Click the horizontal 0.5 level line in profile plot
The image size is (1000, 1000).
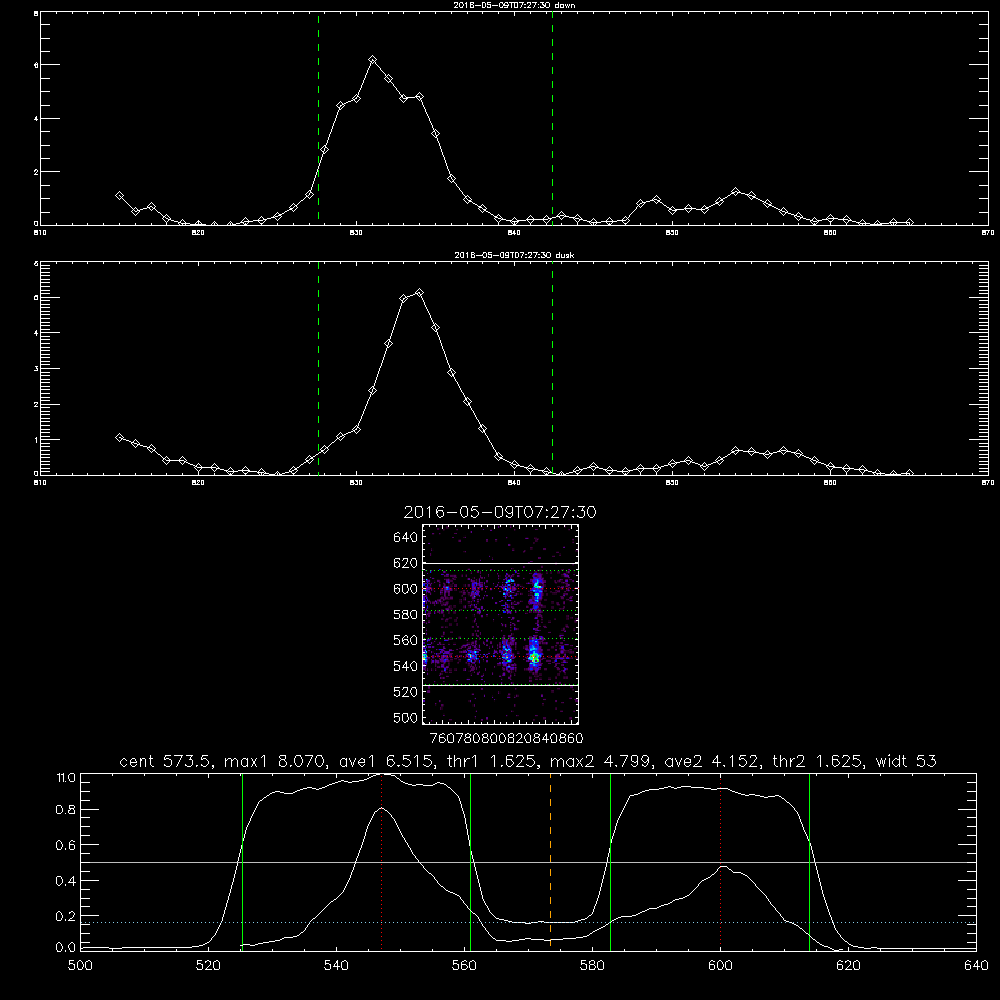click(x=529, y=862)
